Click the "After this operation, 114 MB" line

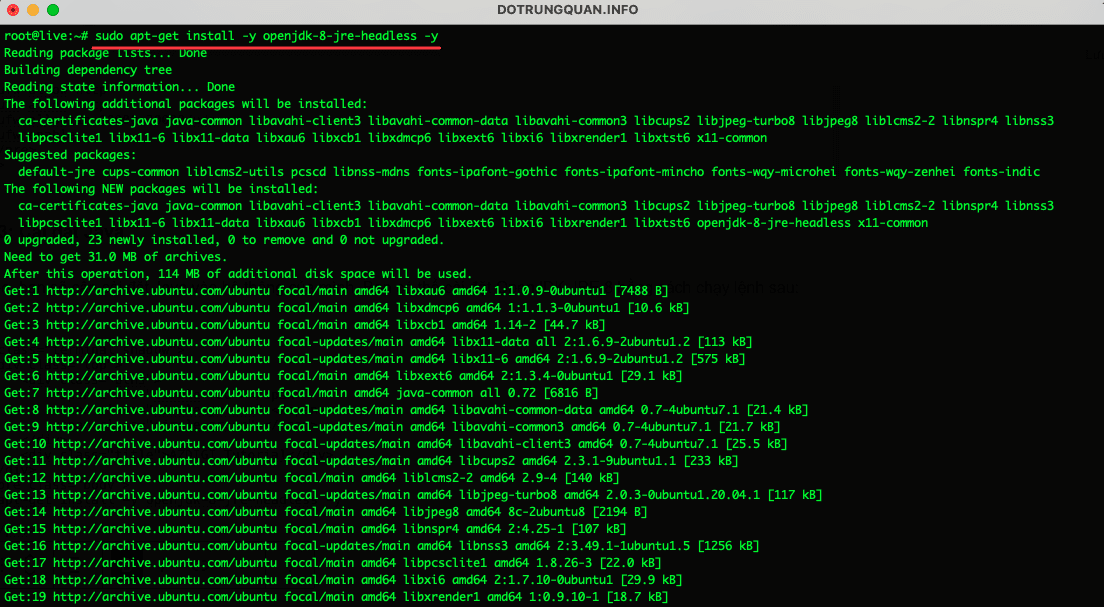[x=238, y=274]
